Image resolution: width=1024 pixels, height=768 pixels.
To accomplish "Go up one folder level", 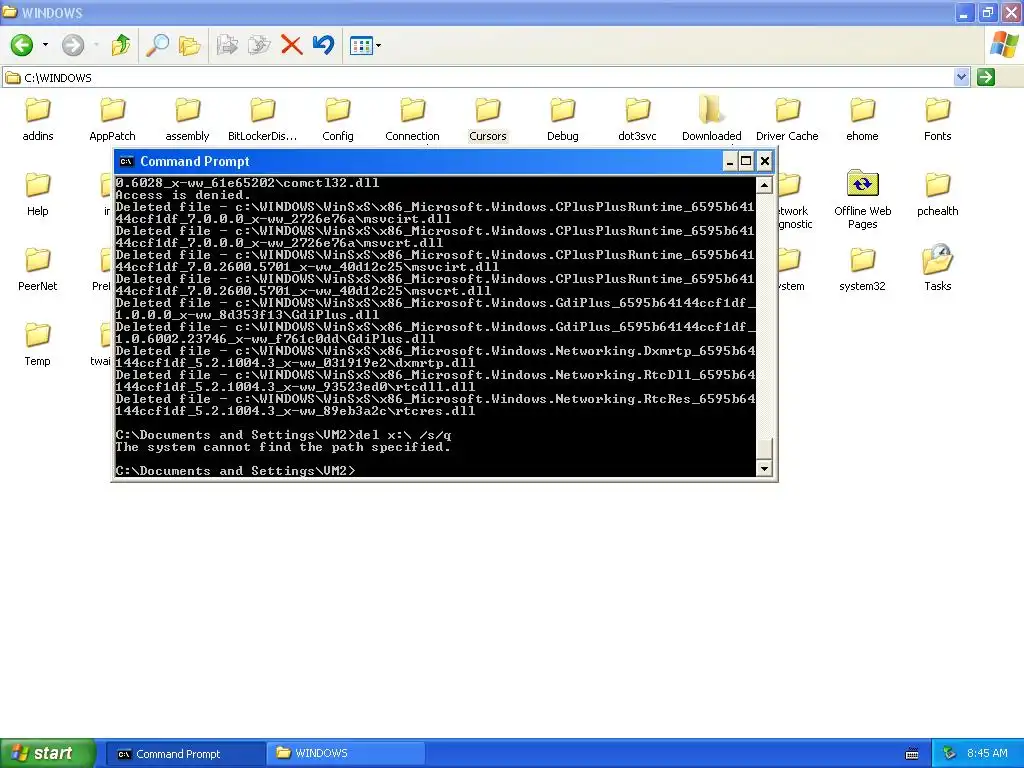I will click(x=121, y=45).
